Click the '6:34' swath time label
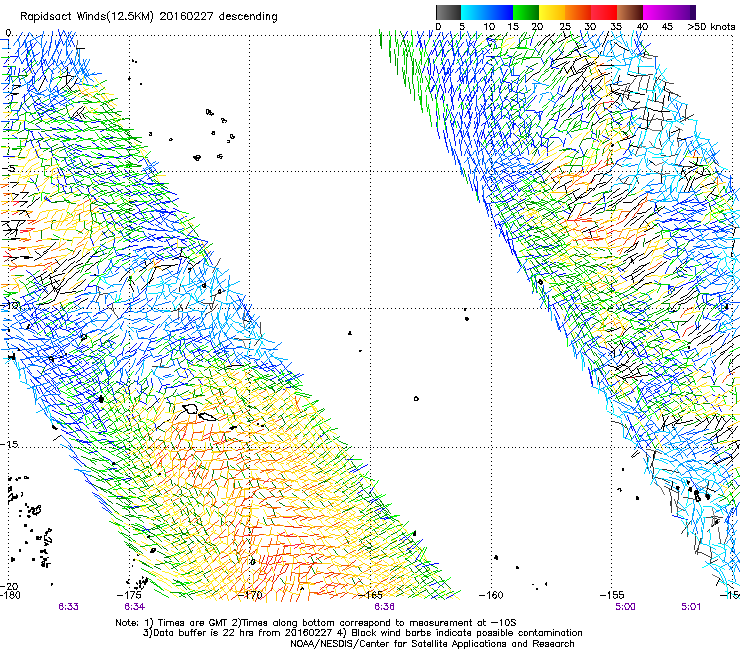740x650 pixels. tap(135, 606)
